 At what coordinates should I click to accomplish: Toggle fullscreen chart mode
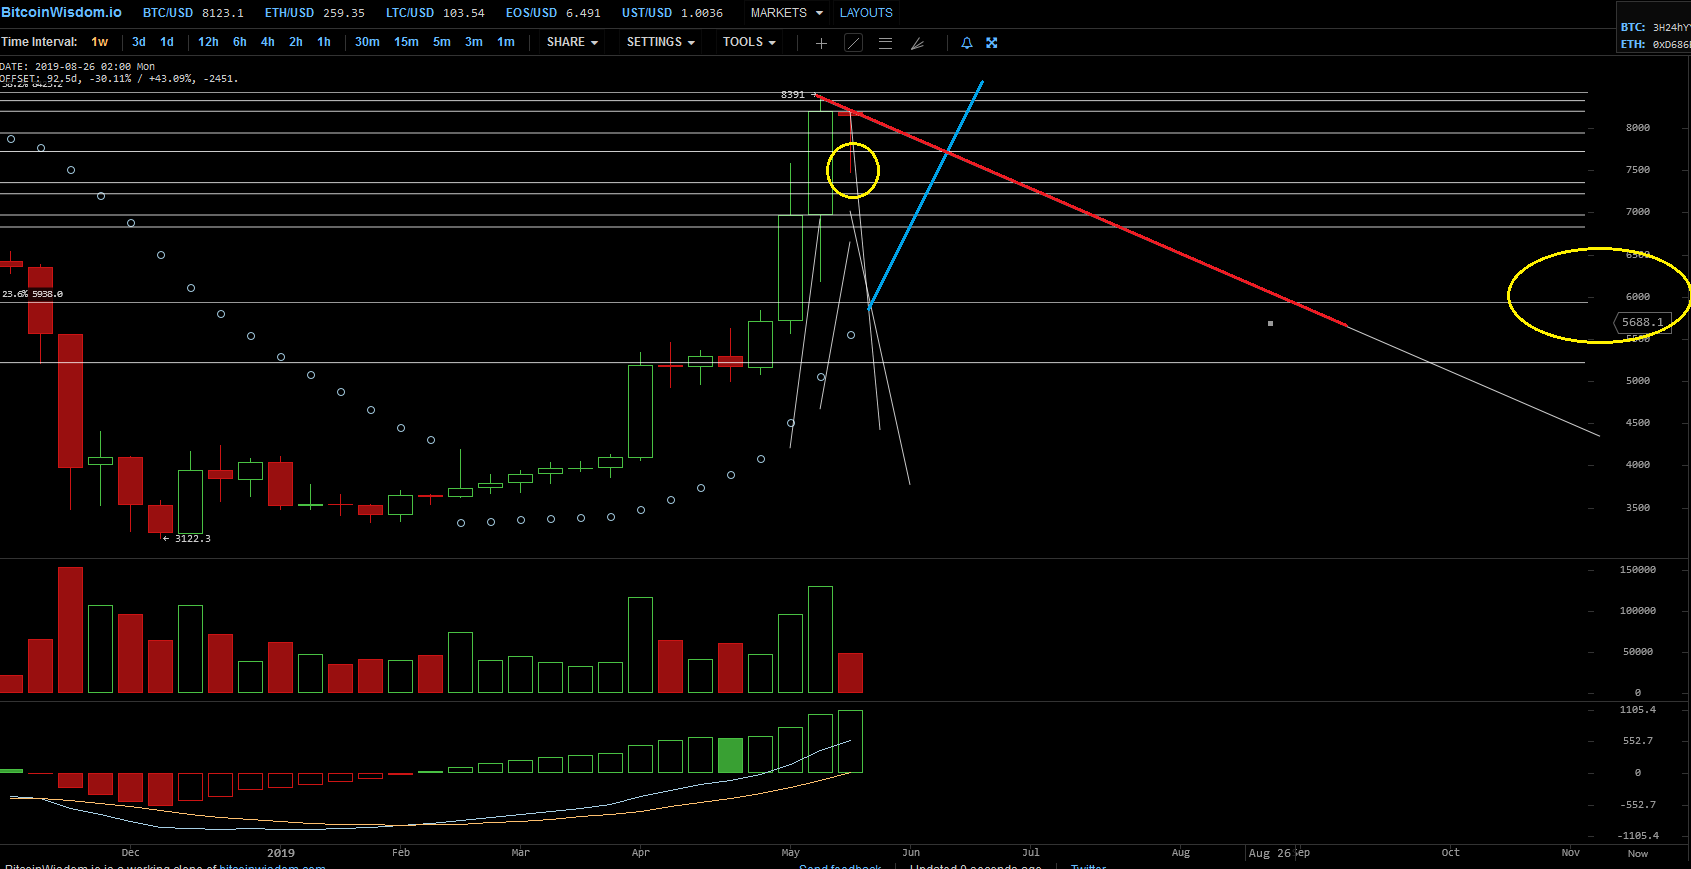(992, 43)
